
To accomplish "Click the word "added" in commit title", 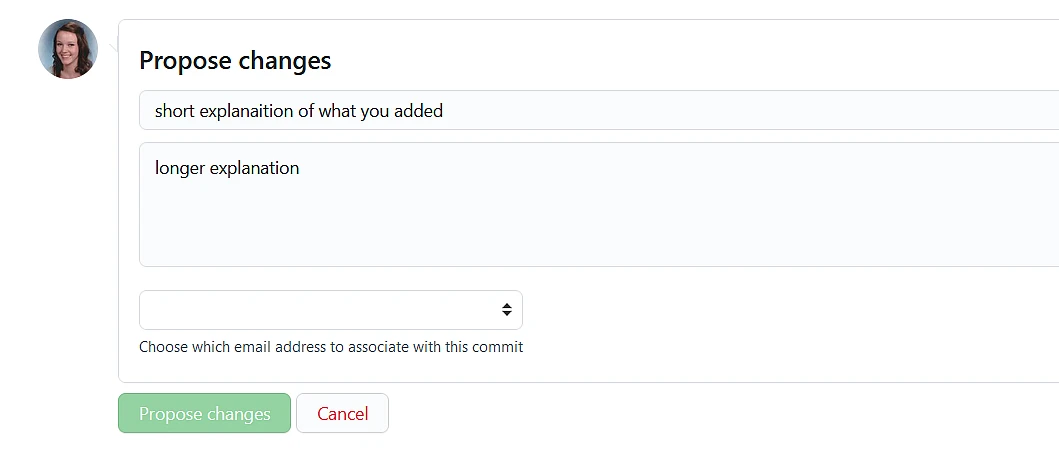I will coord(418,111).
